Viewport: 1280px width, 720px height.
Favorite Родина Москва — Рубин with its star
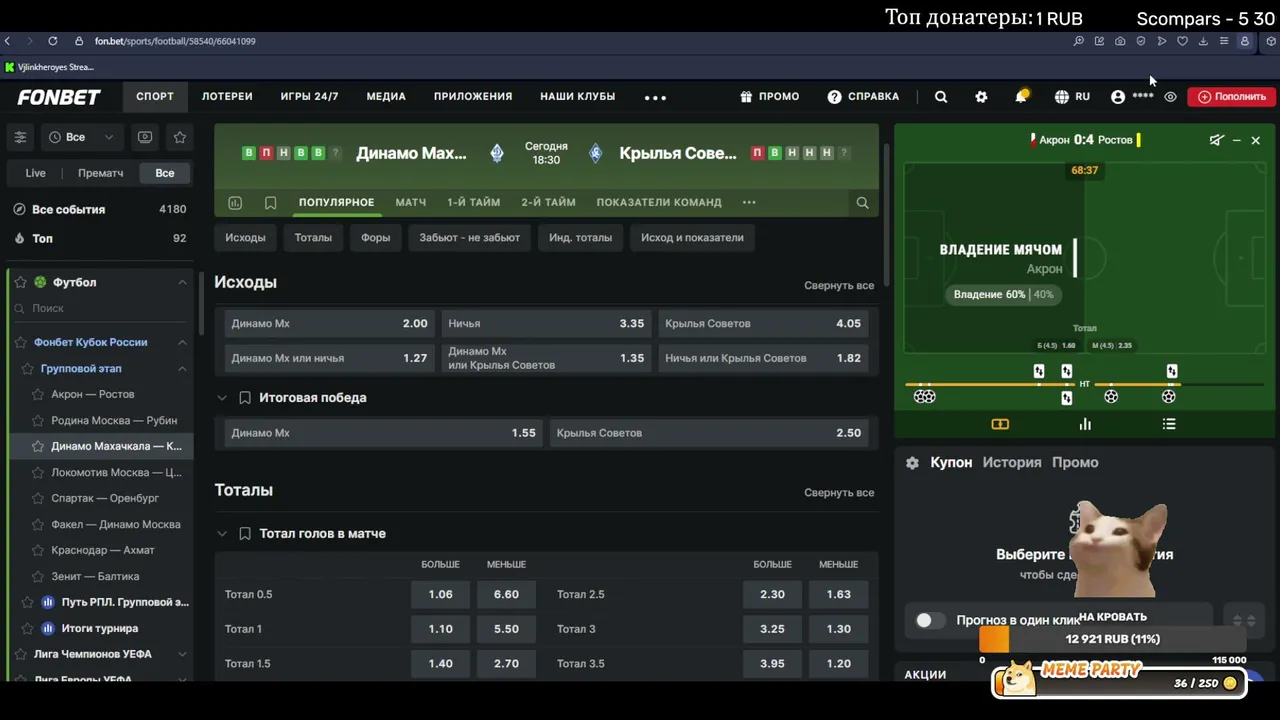pyautogui.click(x=38, y=420)
